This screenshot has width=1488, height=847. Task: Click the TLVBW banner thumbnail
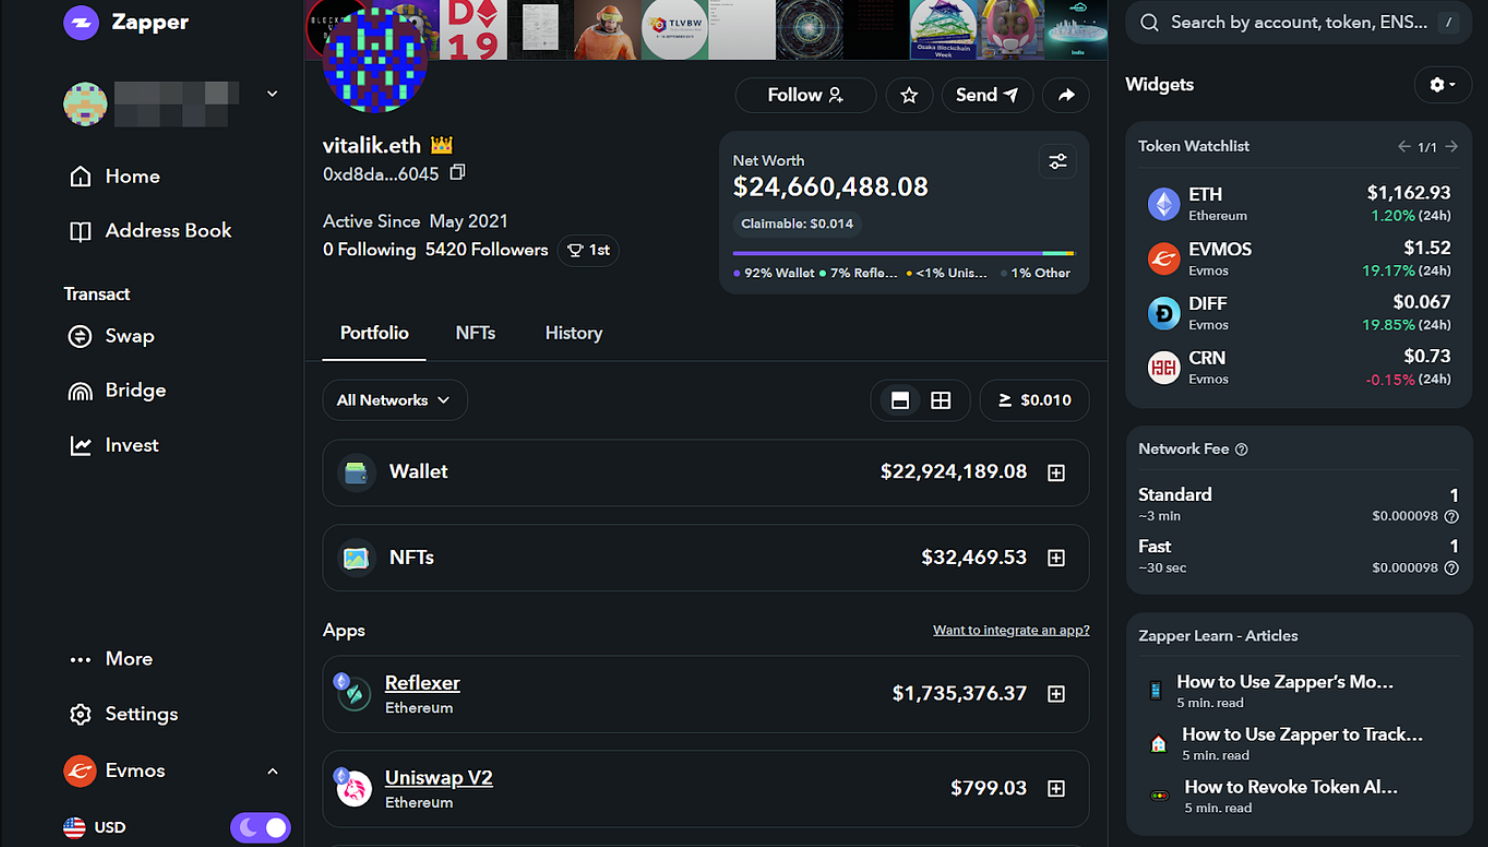point(675,30)
